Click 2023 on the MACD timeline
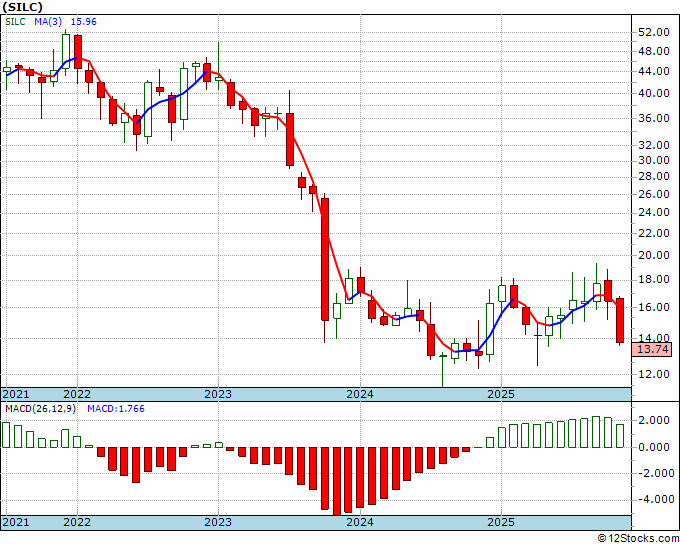Viewport: 680px width, 546px height. tap(218, 522)
